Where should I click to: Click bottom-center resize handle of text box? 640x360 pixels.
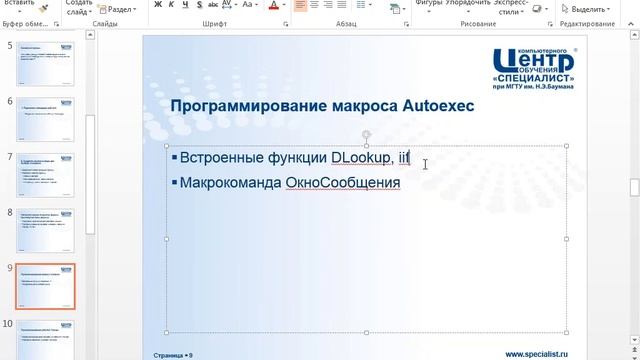pyautogui.click(x=366, y=333)
